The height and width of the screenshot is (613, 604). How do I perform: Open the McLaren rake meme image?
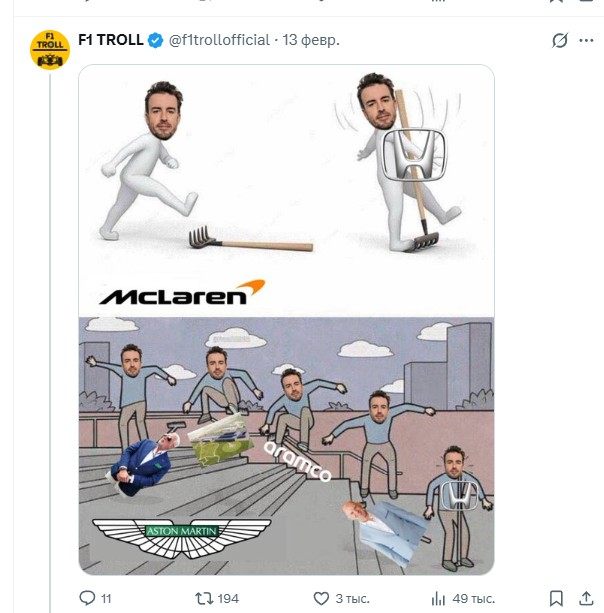click(x=286, y=190)
